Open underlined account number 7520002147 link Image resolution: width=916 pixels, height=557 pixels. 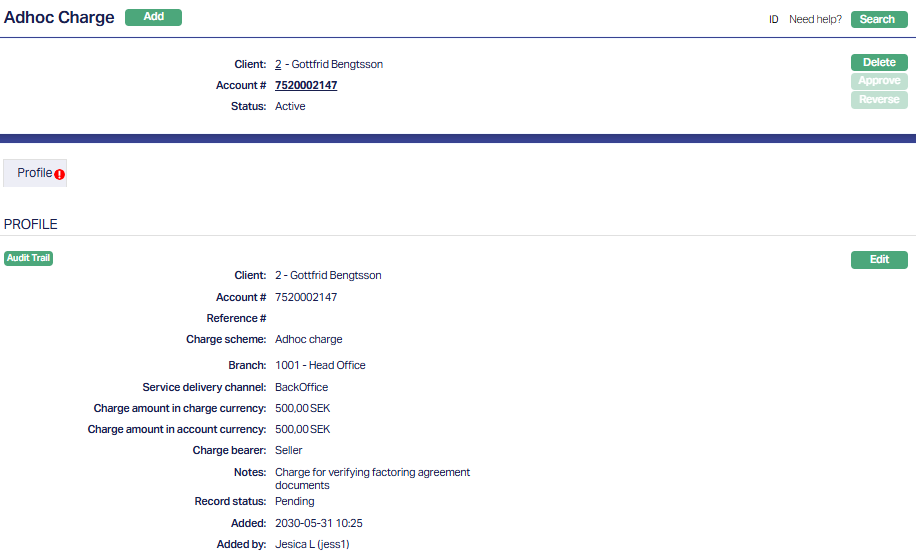pyautogui.click(x=306, y=86)
